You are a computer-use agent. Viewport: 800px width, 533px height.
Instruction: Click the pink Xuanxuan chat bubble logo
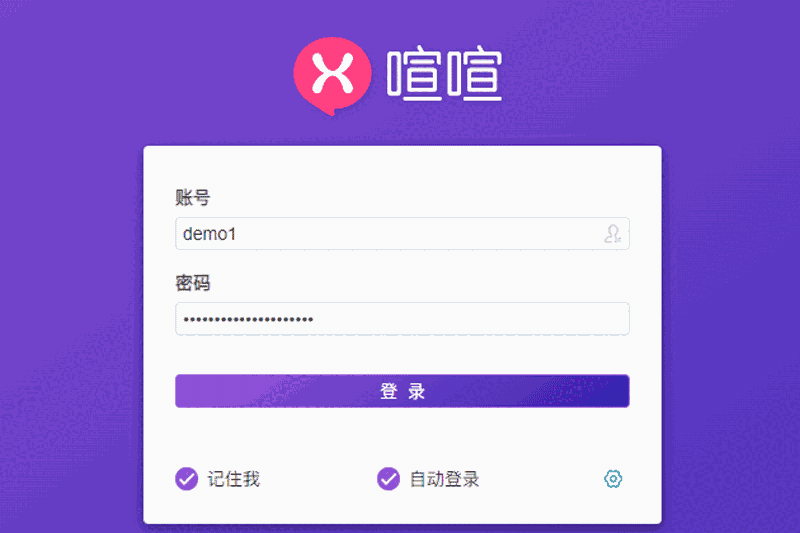[332, 75]
